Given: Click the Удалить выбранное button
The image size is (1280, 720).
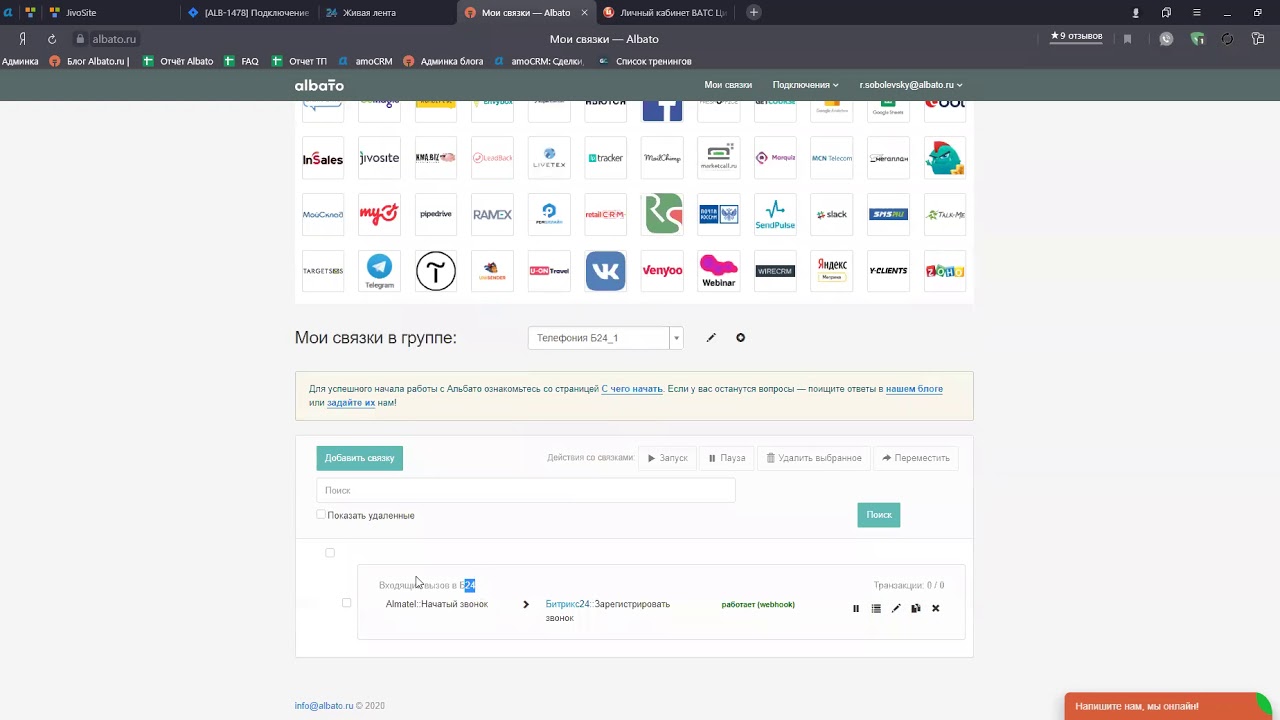Looking at the screenshot, I should (x=814, y=458).
